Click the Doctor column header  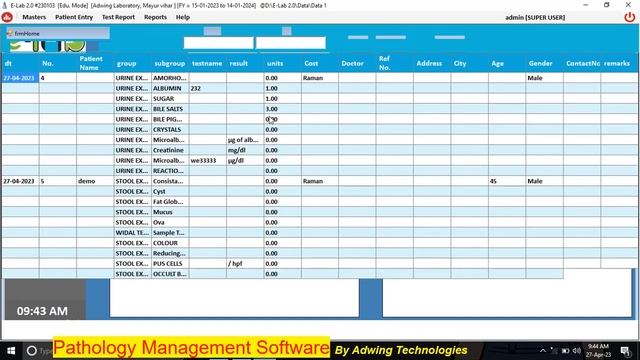pos(357,63)
